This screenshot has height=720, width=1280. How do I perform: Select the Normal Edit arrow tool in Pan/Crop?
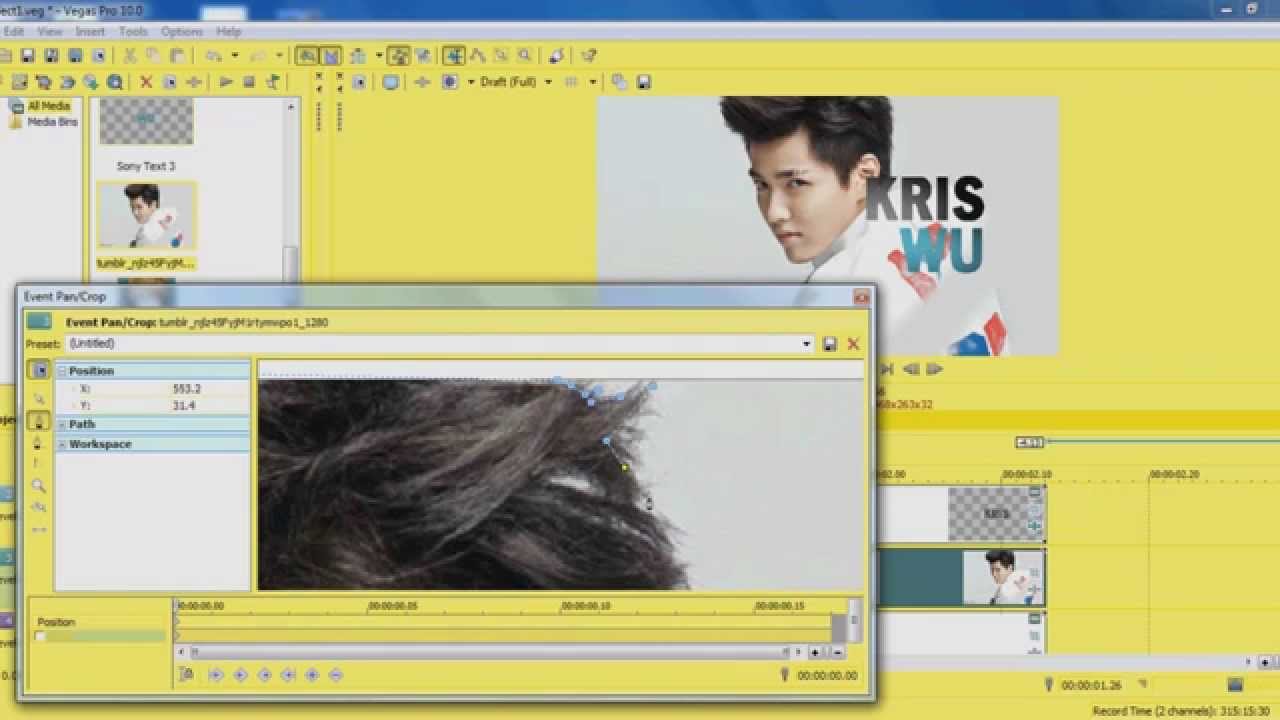39,398
